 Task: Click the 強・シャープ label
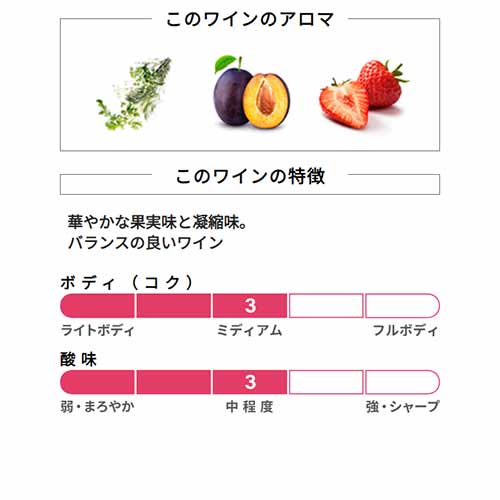(403, 407)
